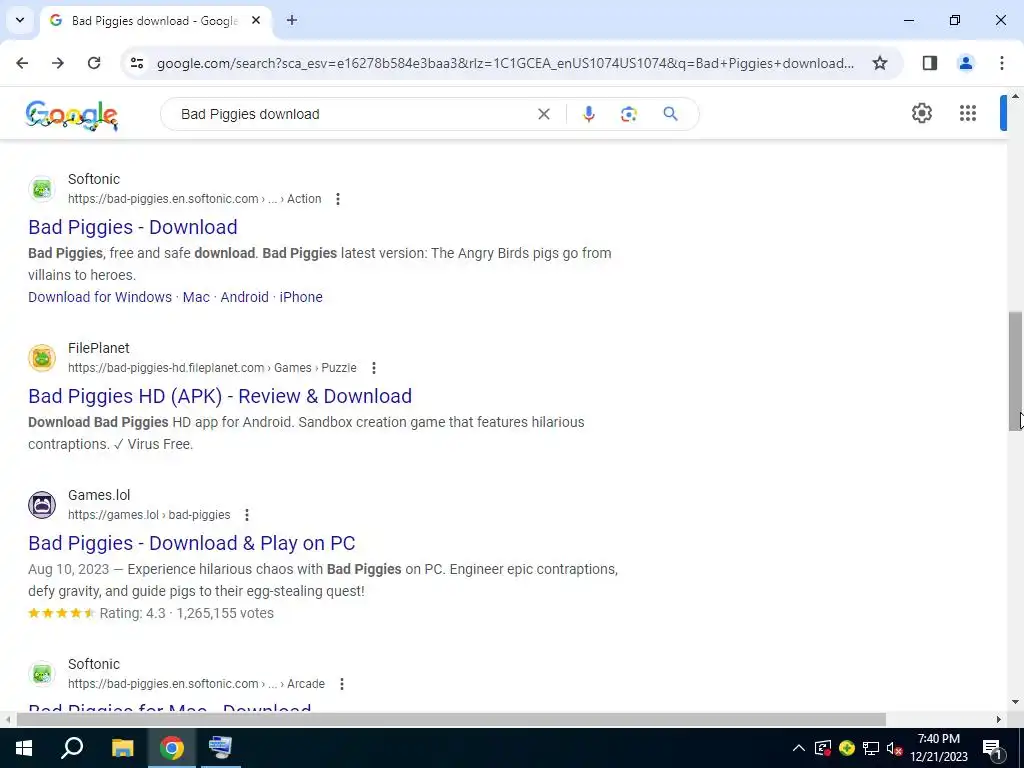Open the iPhone sublink under Softonic

pyautogui.click(x=301, y=297)
